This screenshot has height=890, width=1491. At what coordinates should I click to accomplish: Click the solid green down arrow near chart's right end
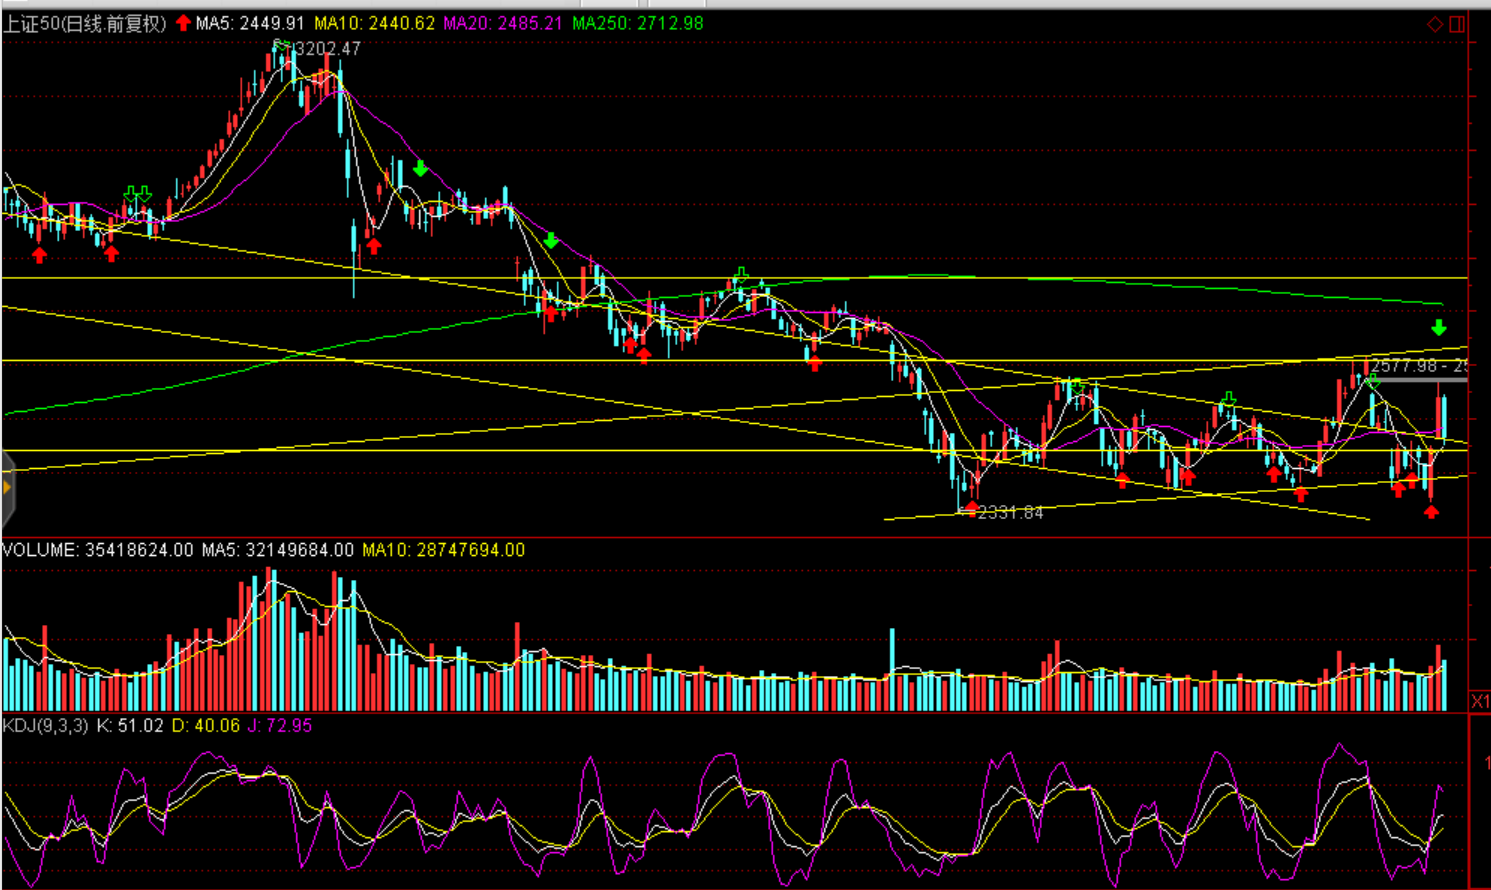coord(1438,328)
